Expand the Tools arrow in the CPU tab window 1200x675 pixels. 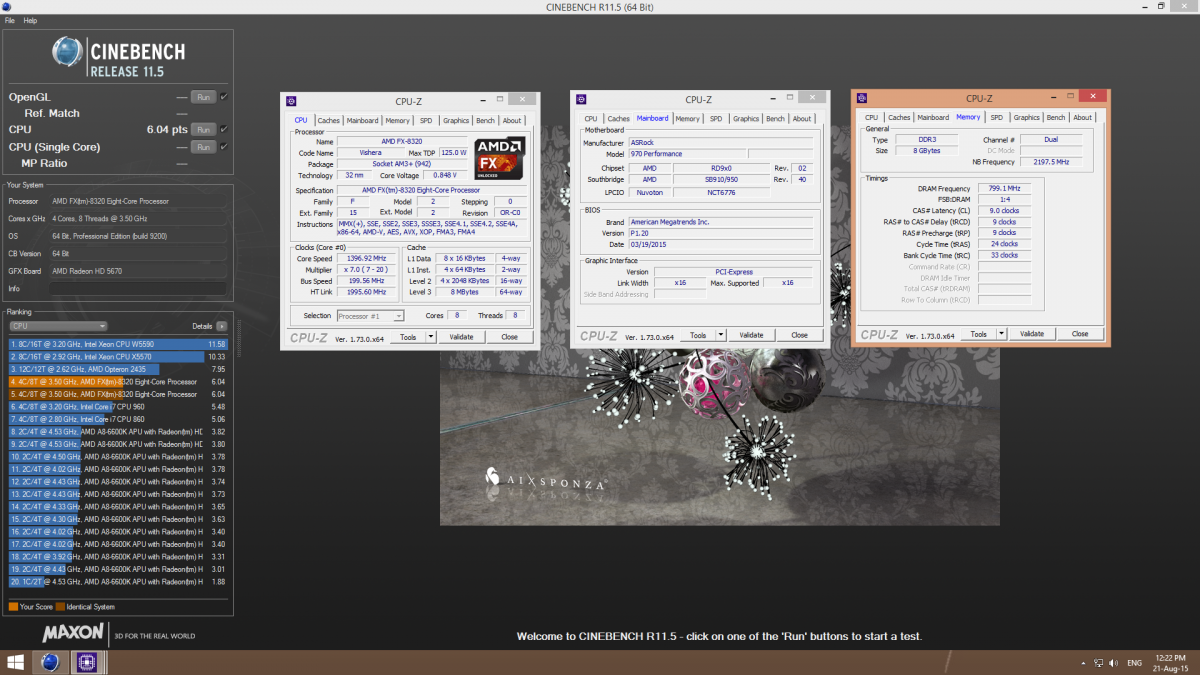coord(431,337)
